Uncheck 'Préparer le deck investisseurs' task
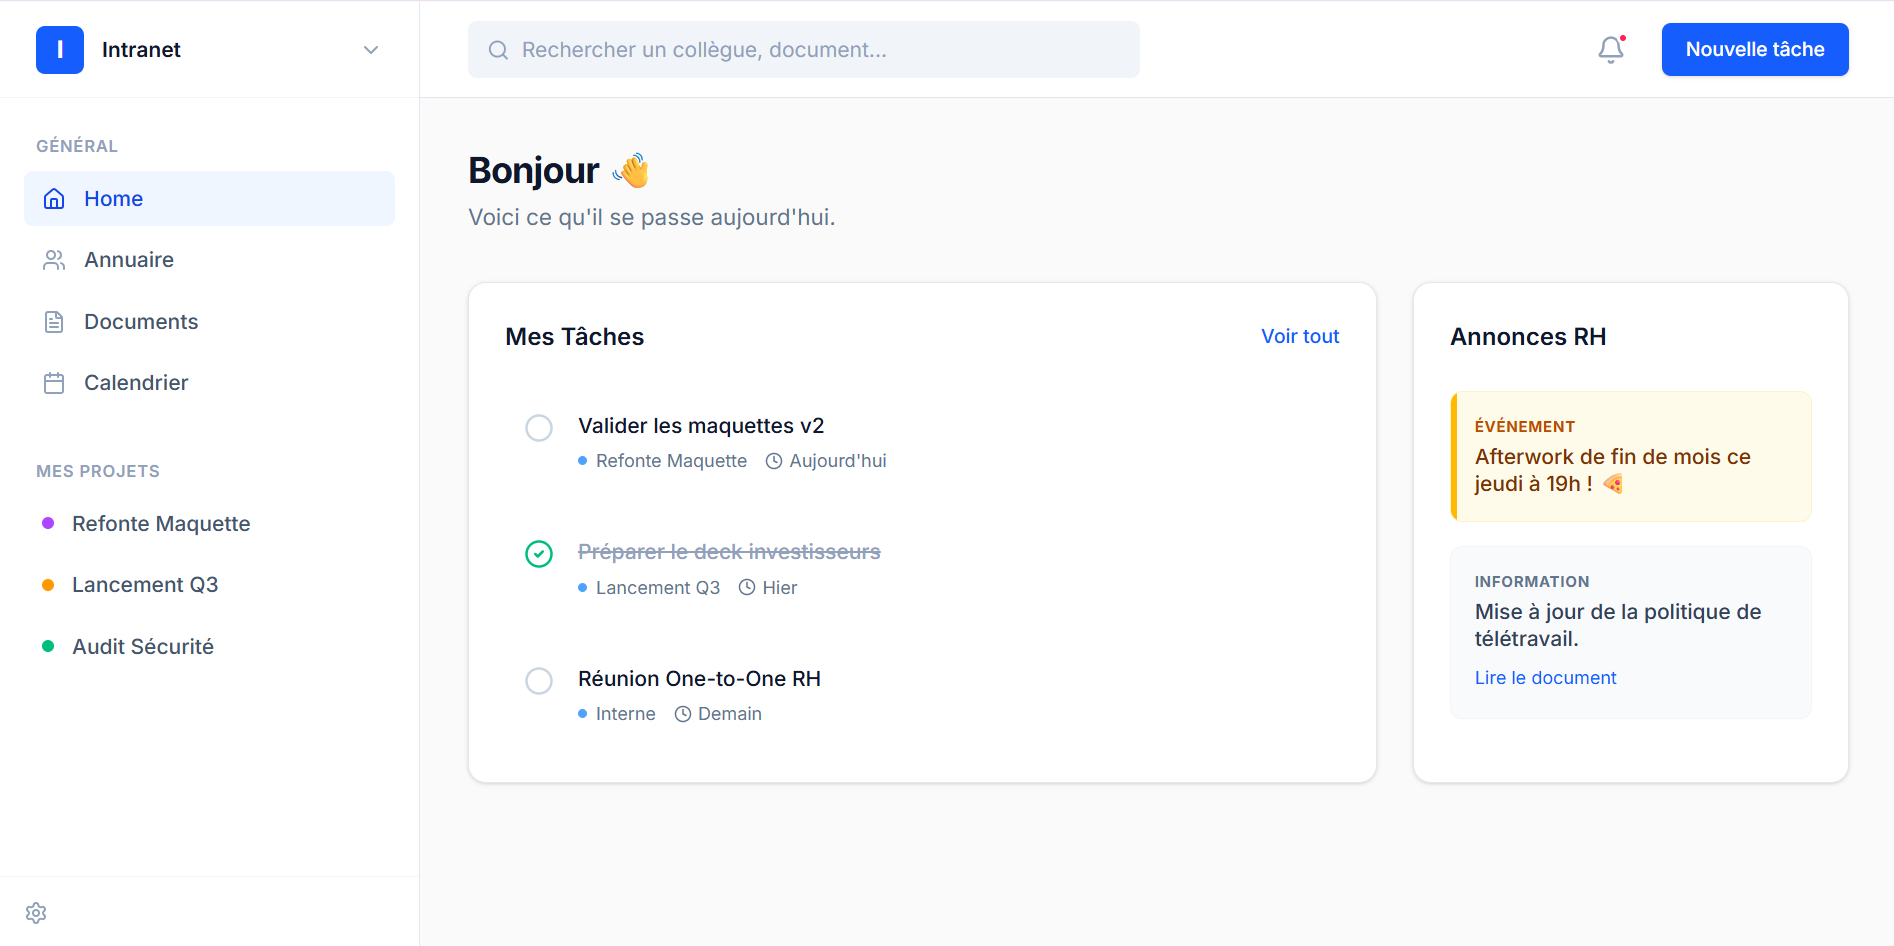 (539, 554)
